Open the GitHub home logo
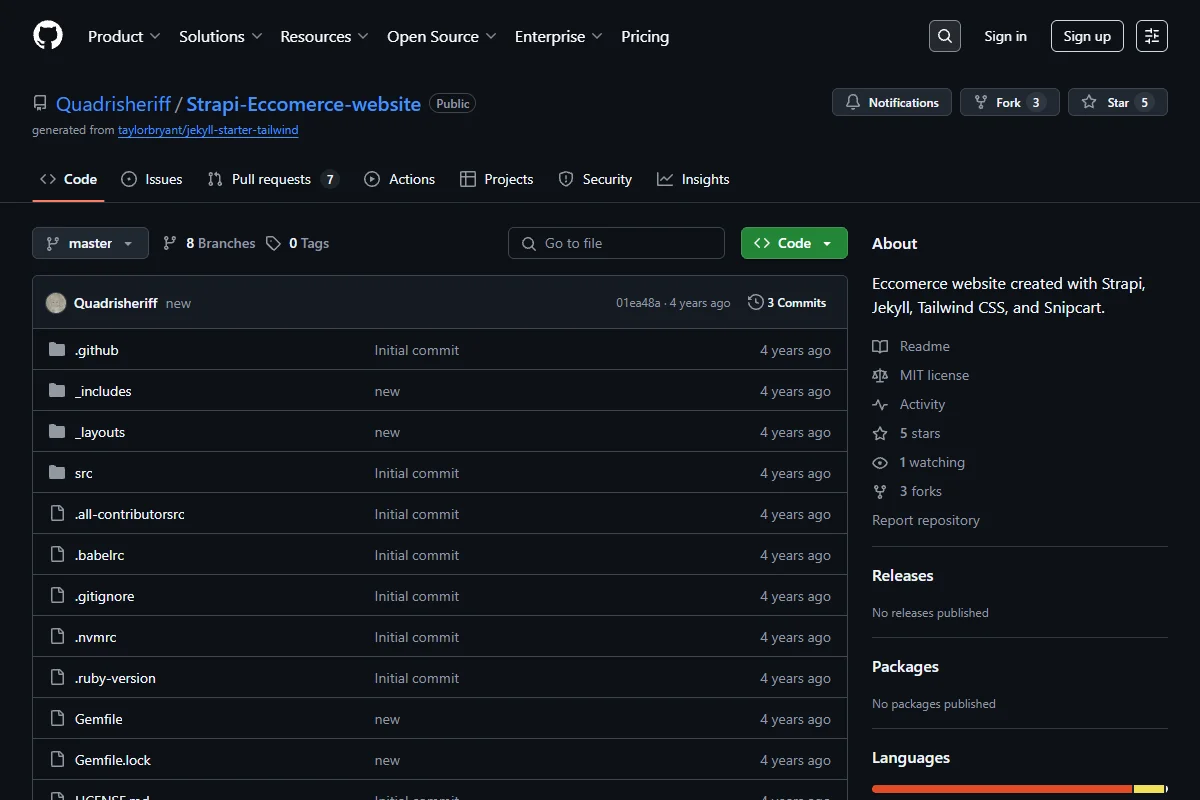Image resolution: width=1200 pixels, height=800 pixels. [x=48, y=36]
